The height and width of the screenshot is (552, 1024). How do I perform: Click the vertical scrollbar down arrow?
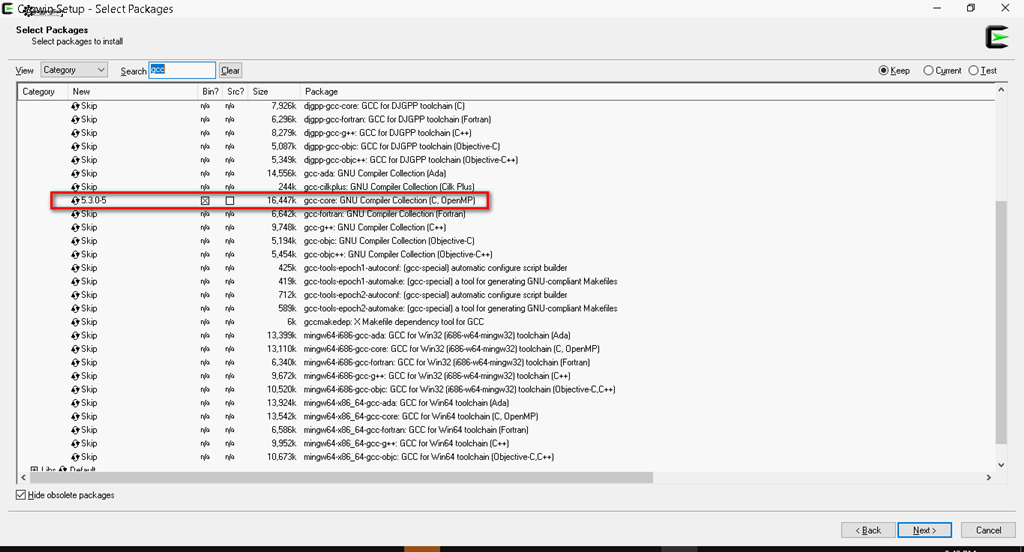(1001, 465)
